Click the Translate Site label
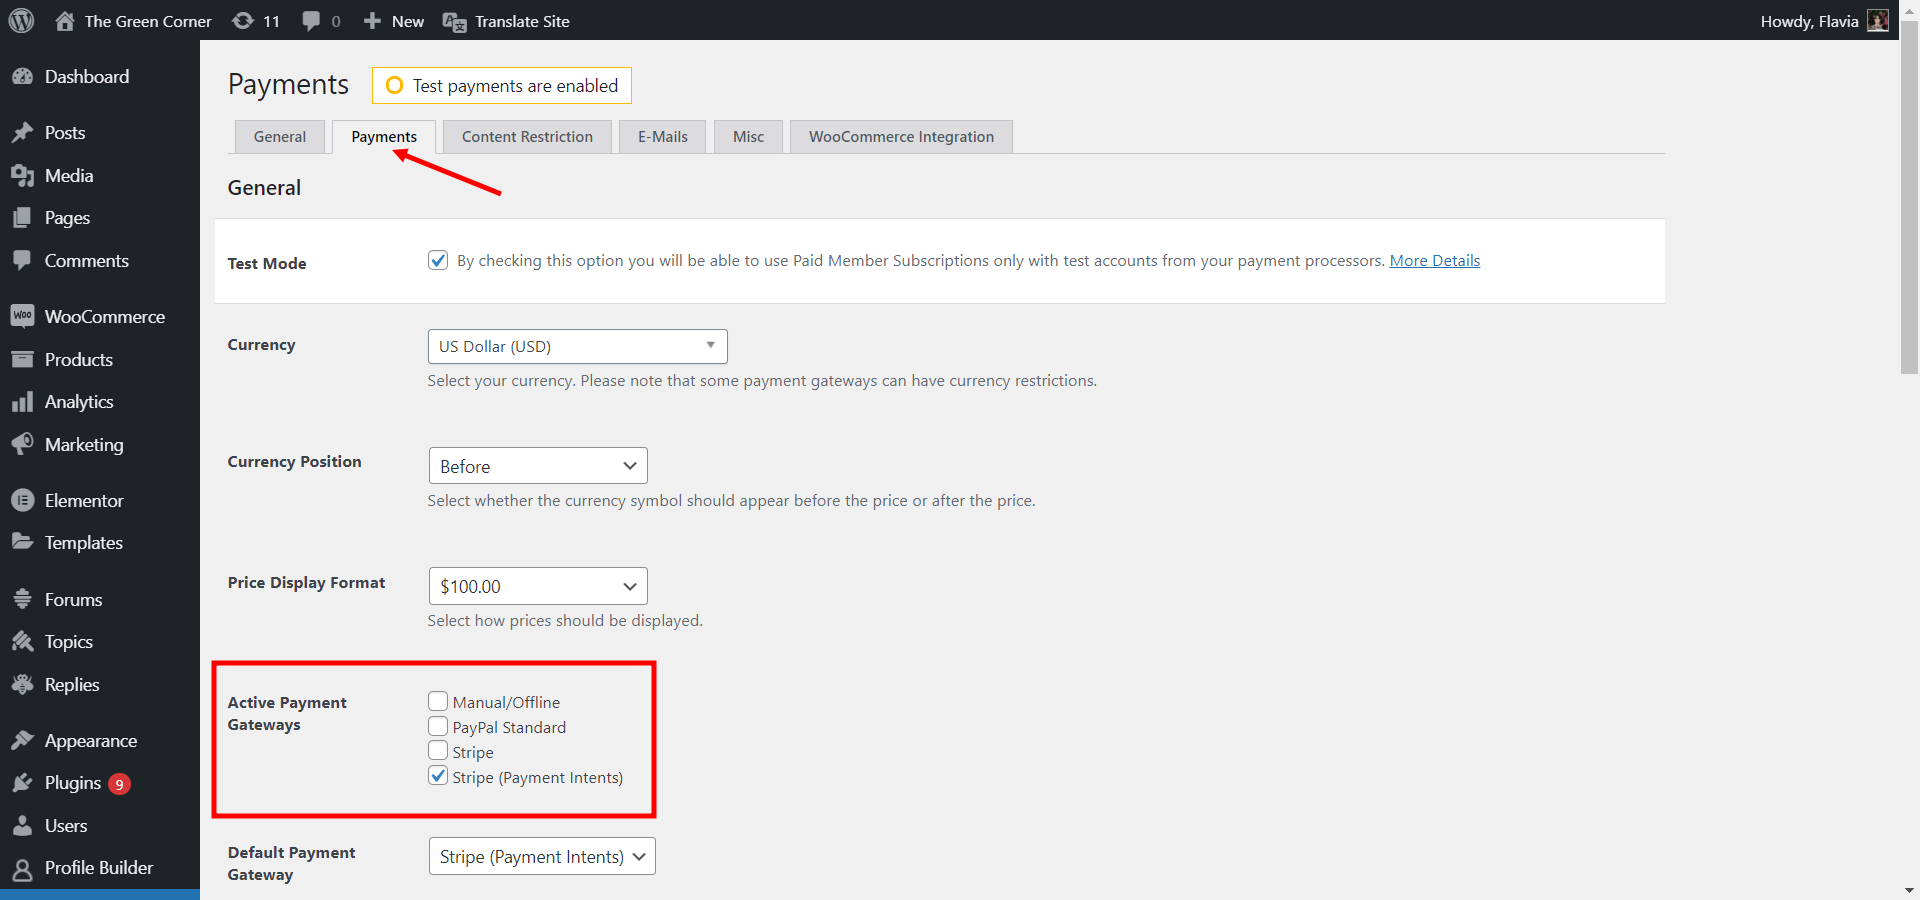The height and width of the screenshot is (900, 1920). [x=522, y=21]
